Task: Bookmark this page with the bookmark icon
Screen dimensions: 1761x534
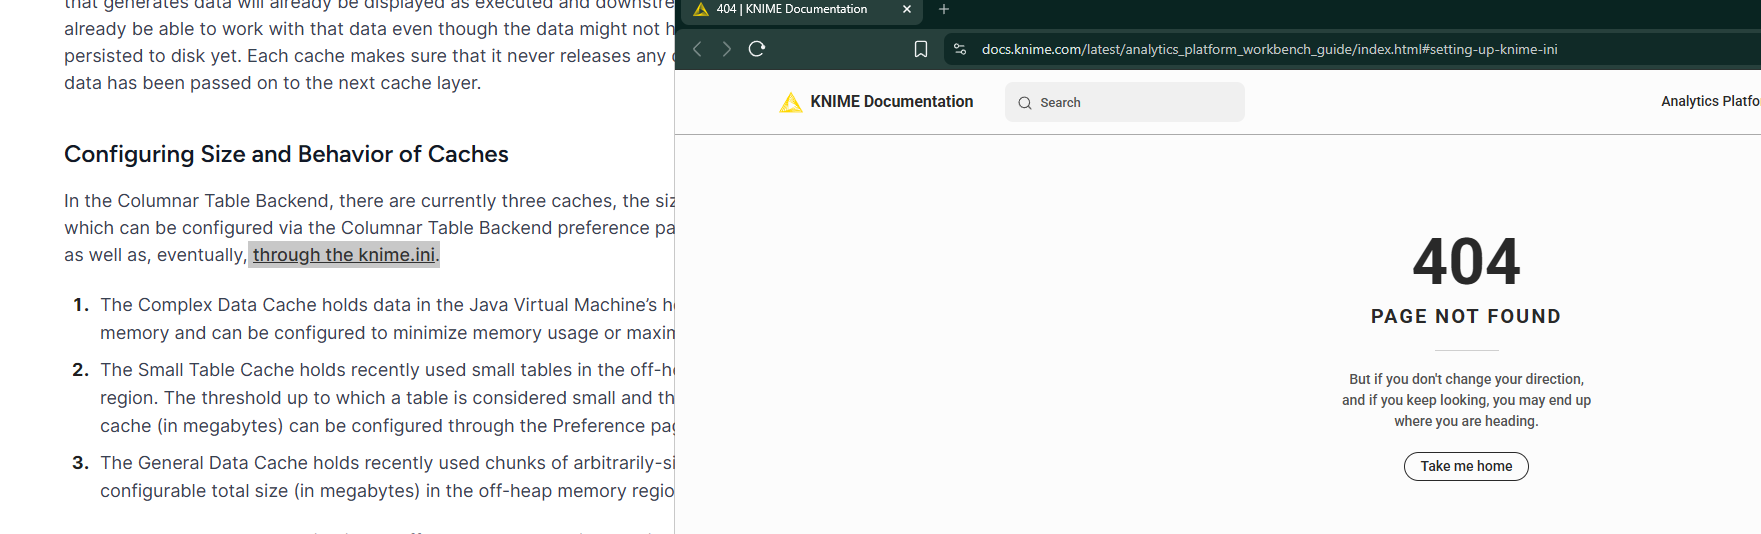Action: point(921,49)
